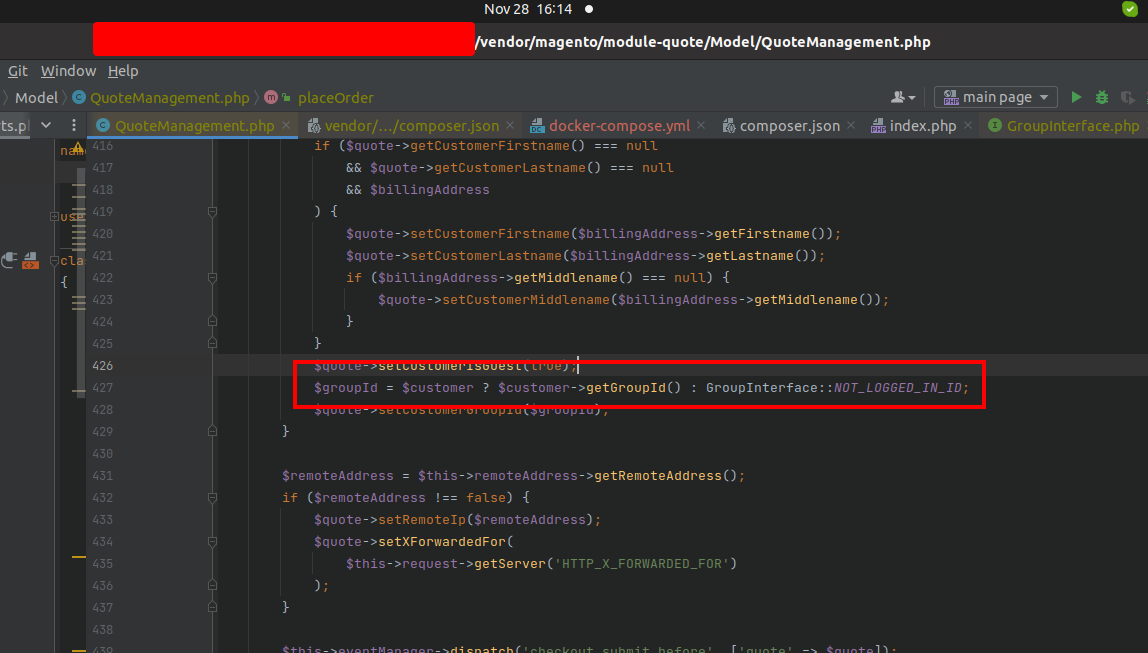
Task: Run 'main page' with coverage icon
Action: click(1128, 97)
